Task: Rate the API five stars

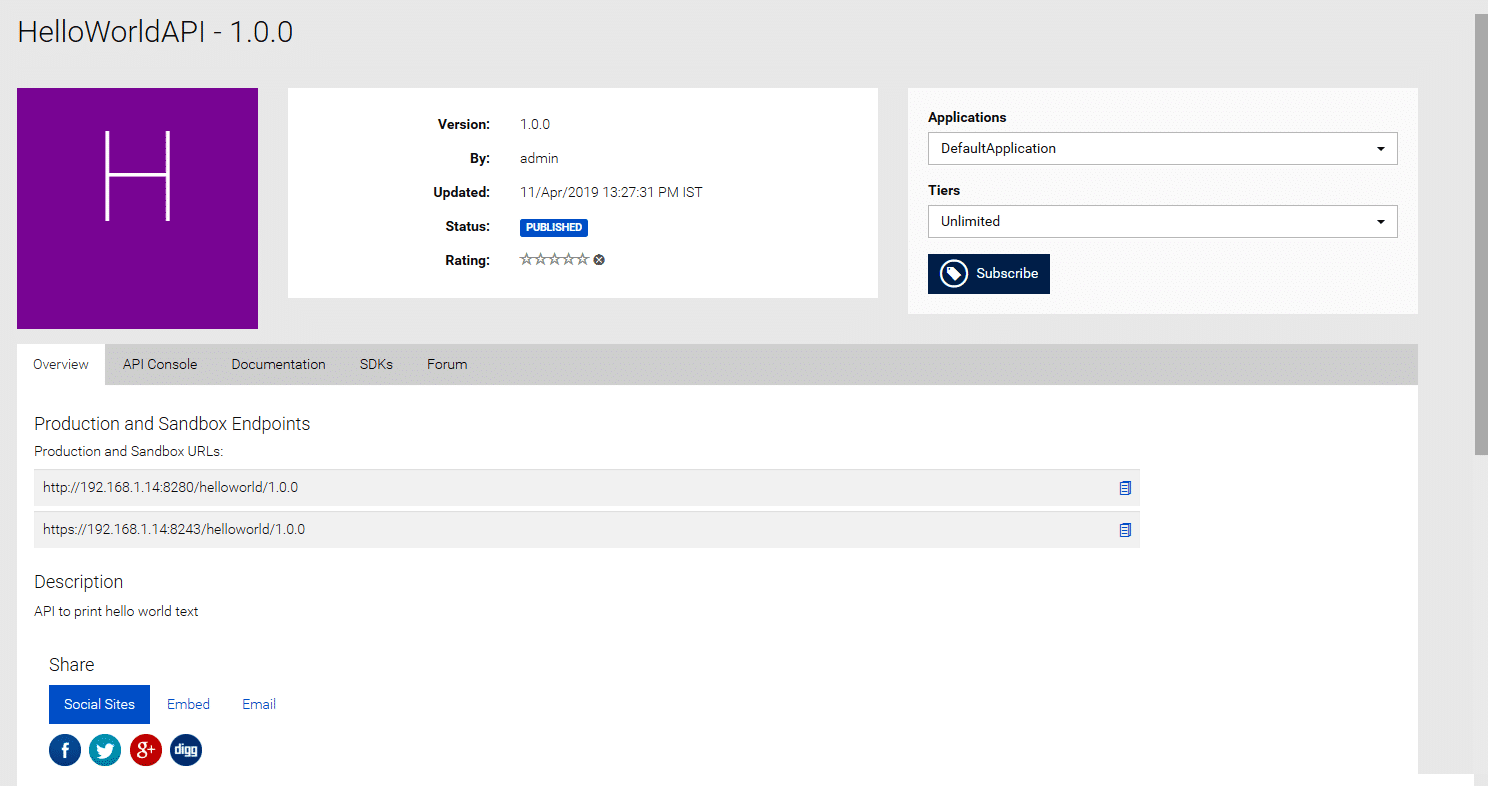Action: click(583, 260)
